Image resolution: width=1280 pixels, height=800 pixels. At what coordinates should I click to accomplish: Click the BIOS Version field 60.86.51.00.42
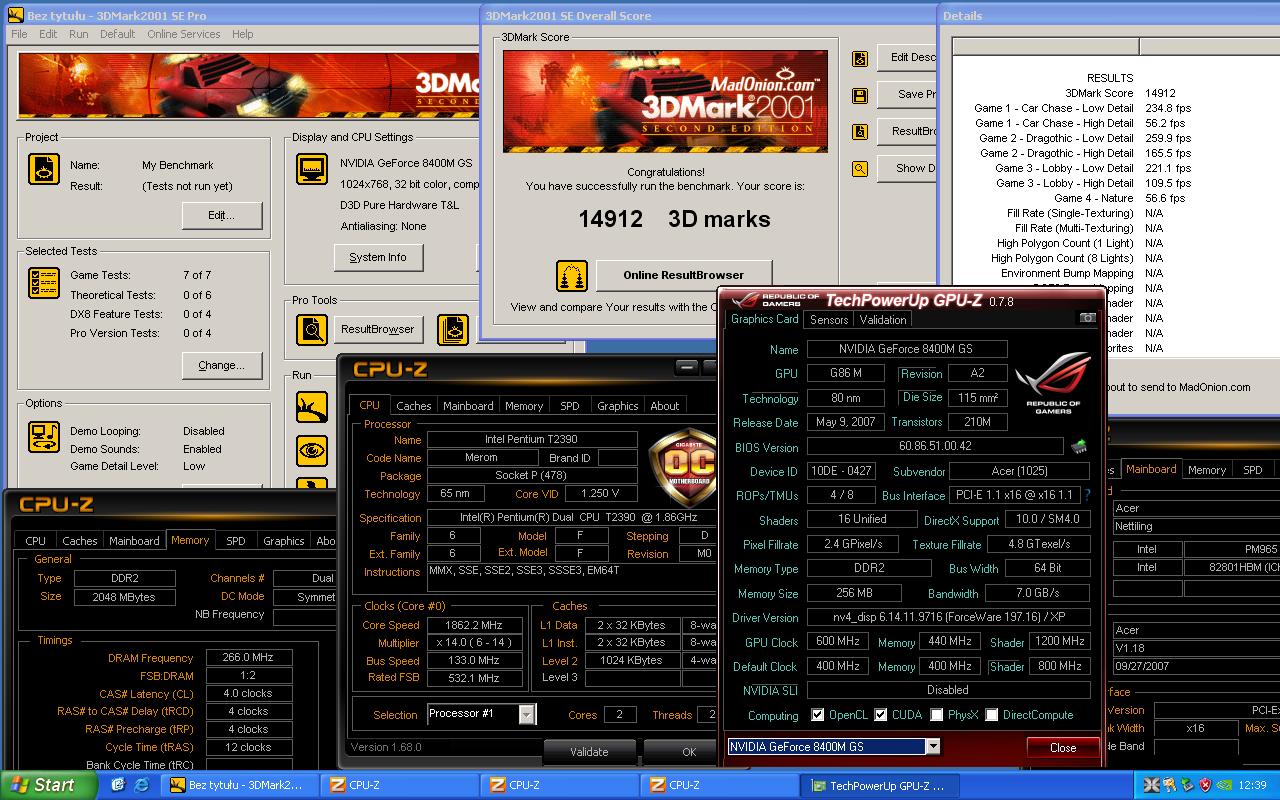tap(935, 447)
